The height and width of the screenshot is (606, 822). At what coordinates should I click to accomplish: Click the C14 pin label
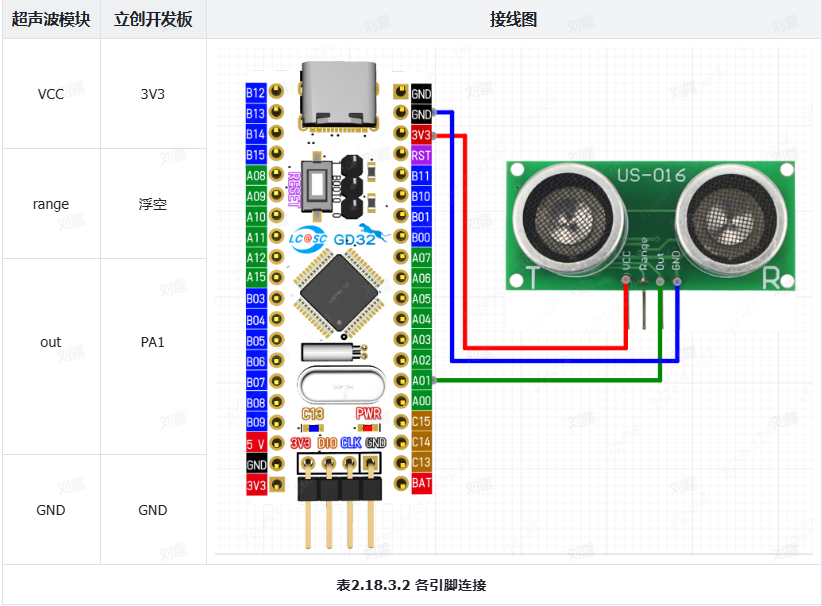click(421, 442)
